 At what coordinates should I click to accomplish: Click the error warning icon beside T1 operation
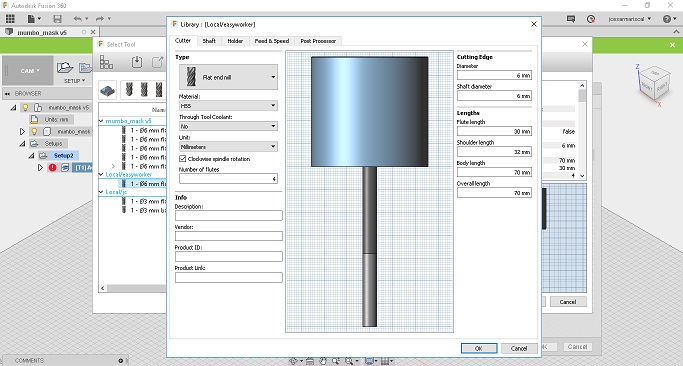tap(53, 167)
